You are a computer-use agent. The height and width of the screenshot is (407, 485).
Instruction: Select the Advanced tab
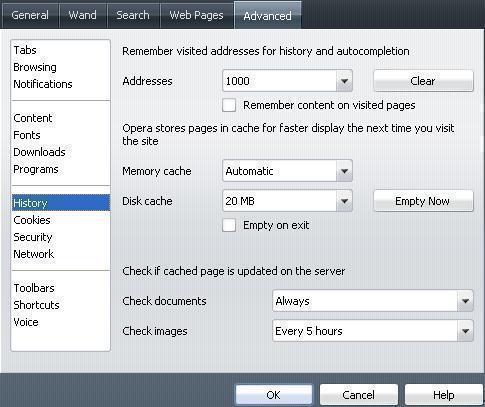[x=268, y=15]
